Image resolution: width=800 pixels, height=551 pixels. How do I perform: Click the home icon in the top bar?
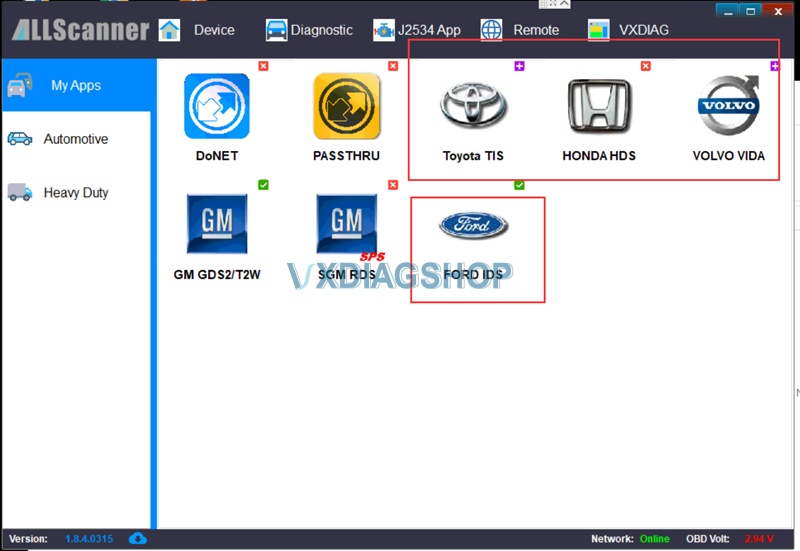click(169, 30)
